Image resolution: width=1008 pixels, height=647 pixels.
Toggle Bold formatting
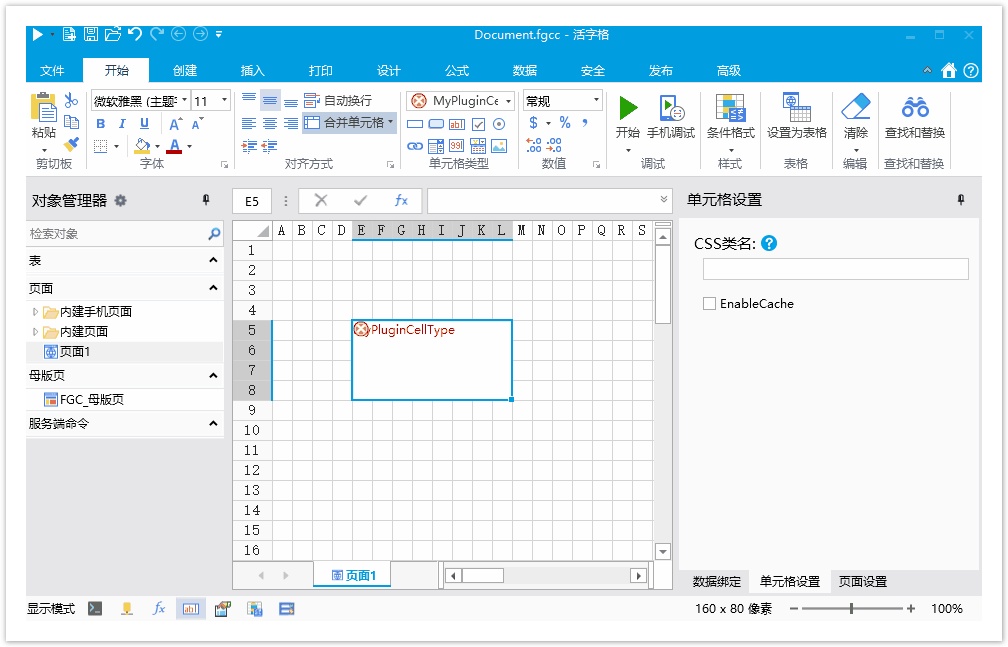tap(100, 124)
